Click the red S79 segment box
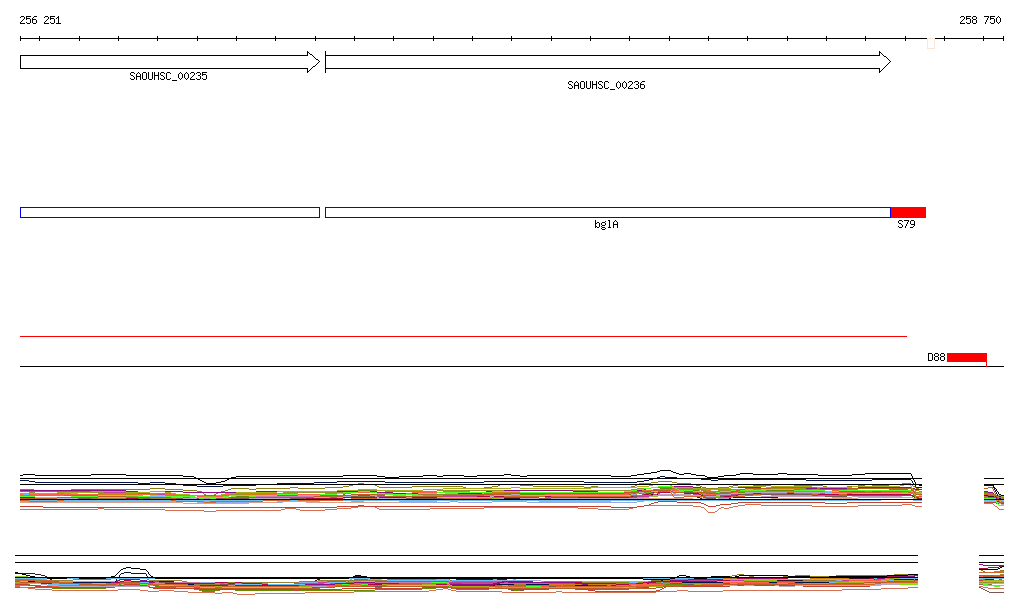This screenshot has height=611, width=1024. 908,212
